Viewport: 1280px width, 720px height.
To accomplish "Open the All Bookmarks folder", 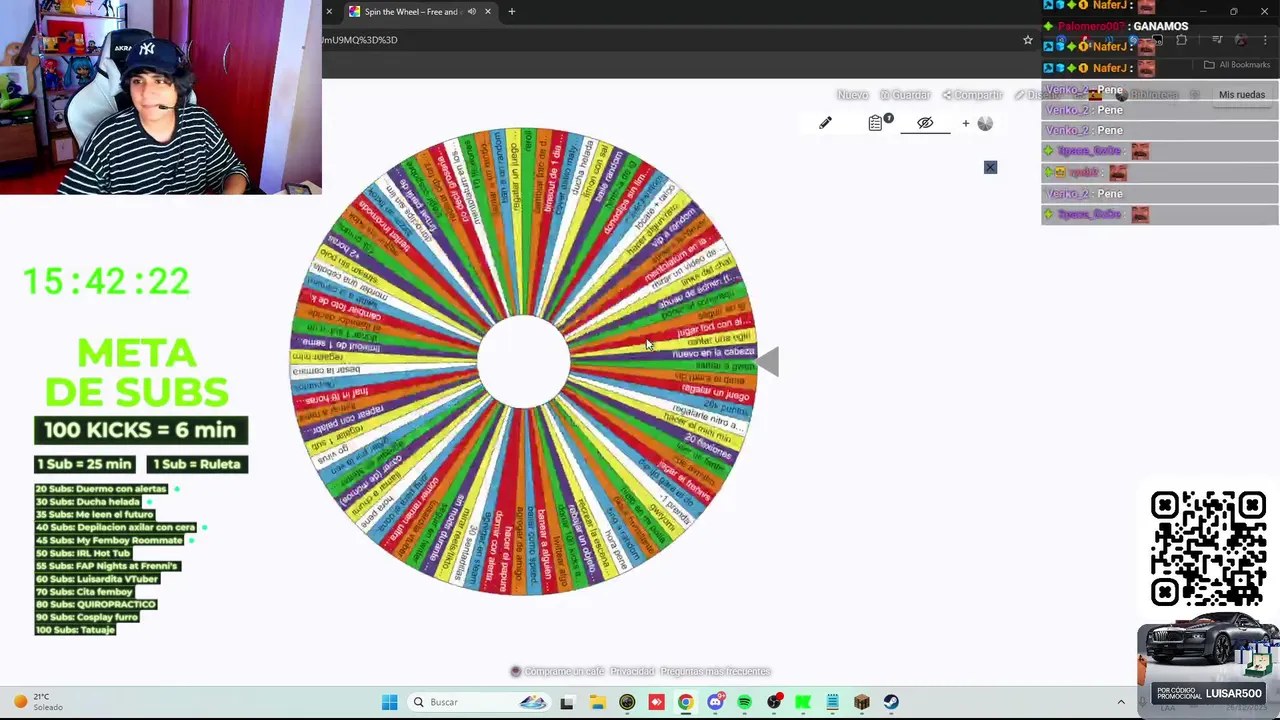I will 1237,65.
